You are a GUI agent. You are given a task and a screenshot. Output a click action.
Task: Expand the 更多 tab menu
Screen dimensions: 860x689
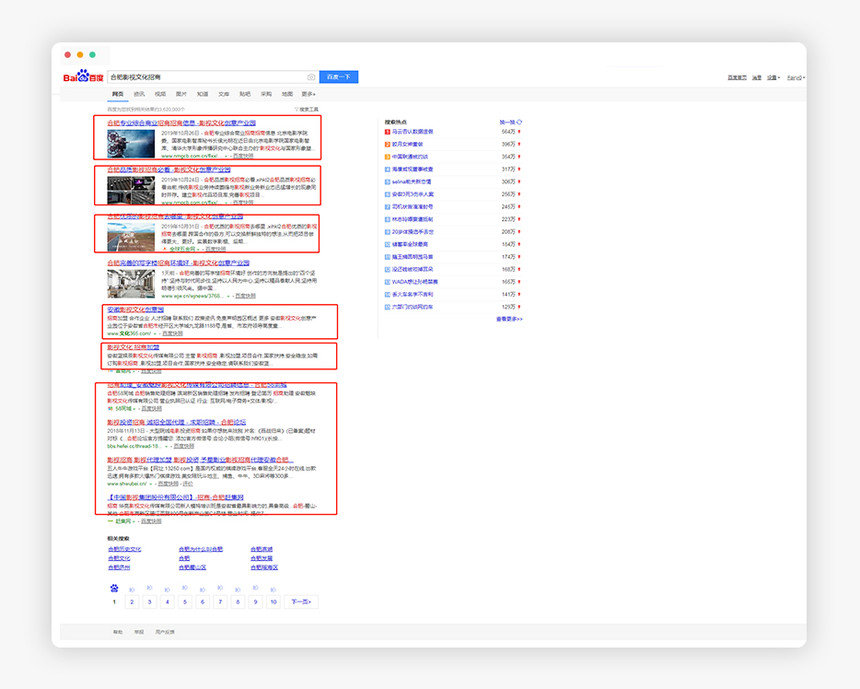309,94
